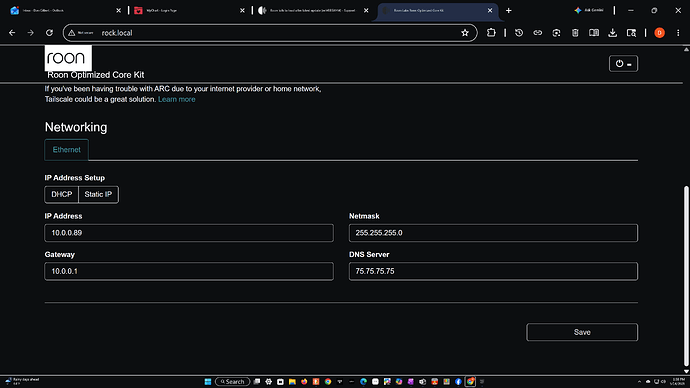
Task: Go forward in browser history
Action: click(30, 33)
